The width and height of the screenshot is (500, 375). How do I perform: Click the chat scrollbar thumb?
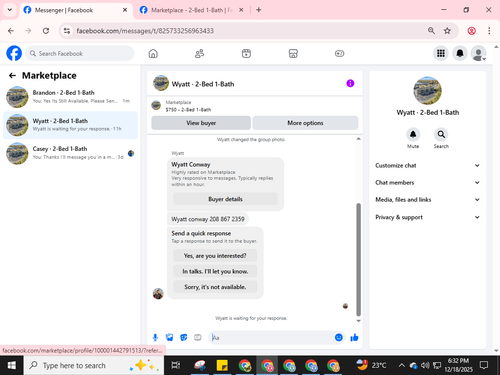[358, 259]
